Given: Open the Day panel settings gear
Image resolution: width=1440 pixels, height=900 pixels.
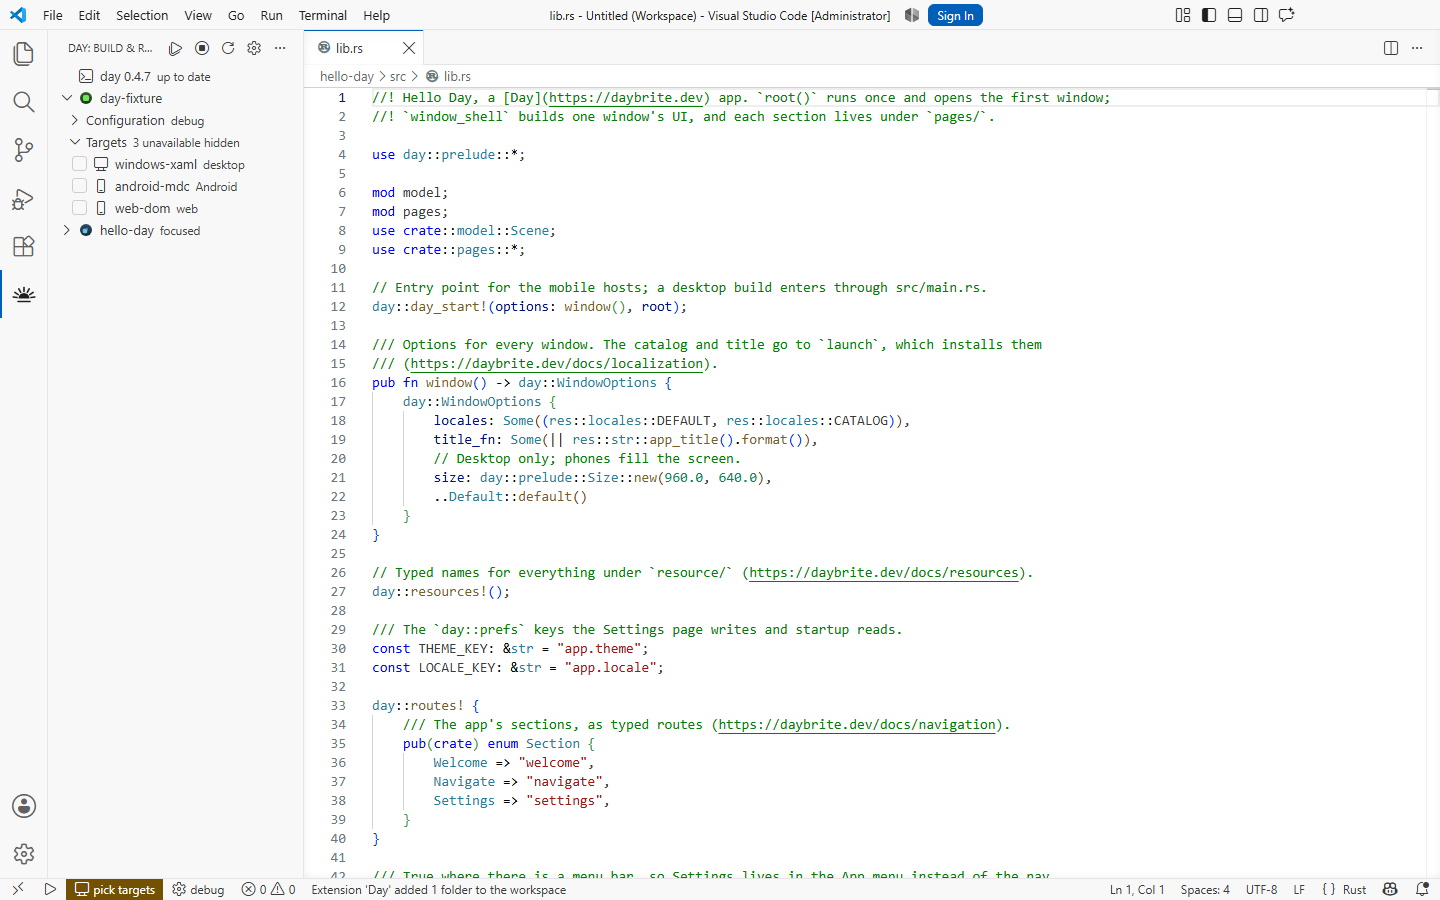Looking at the screenshot, I should 254,48.
